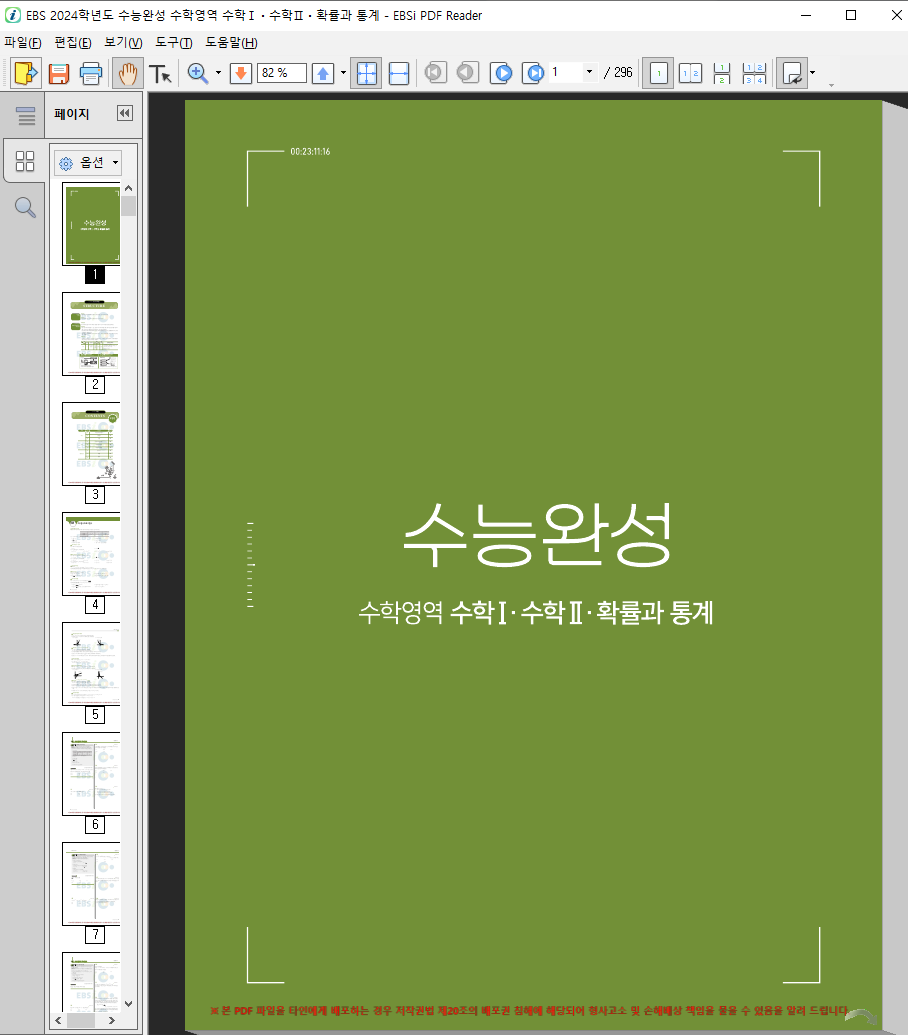Collapse the 페이지 side panel
Screen dimensions: 908x1035
click(125, 114)
